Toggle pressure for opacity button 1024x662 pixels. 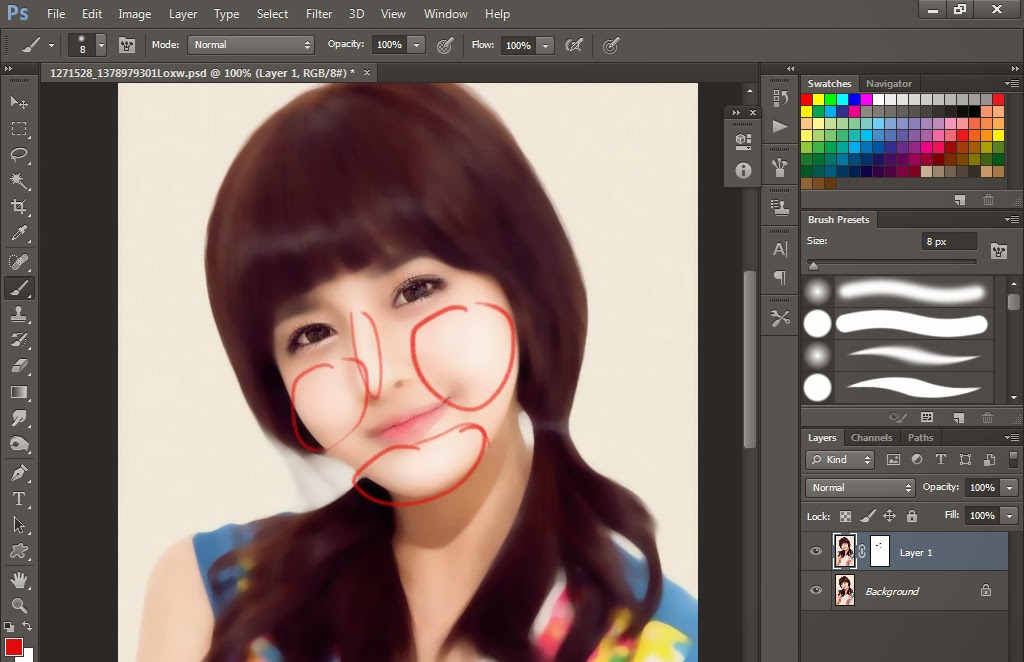445,45
